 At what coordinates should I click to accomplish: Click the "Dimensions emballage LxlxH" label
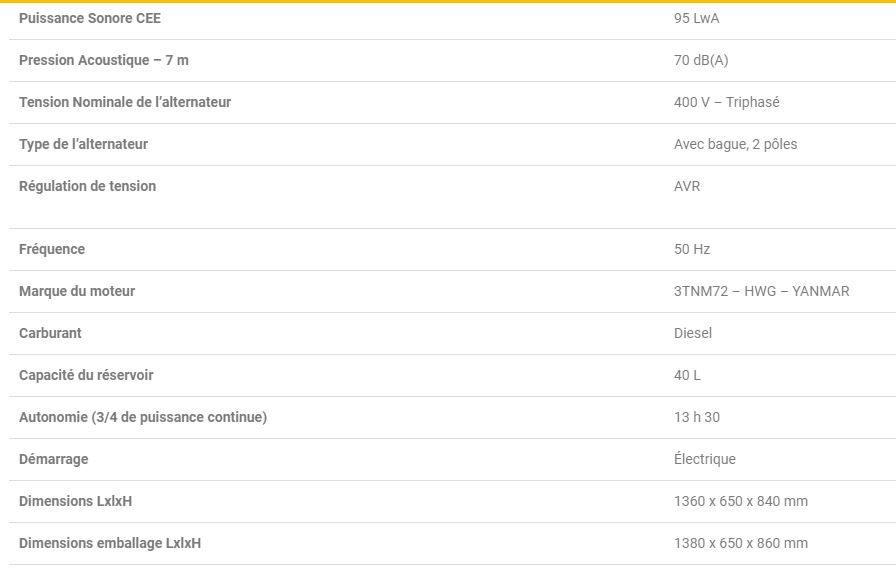point(110,543)
